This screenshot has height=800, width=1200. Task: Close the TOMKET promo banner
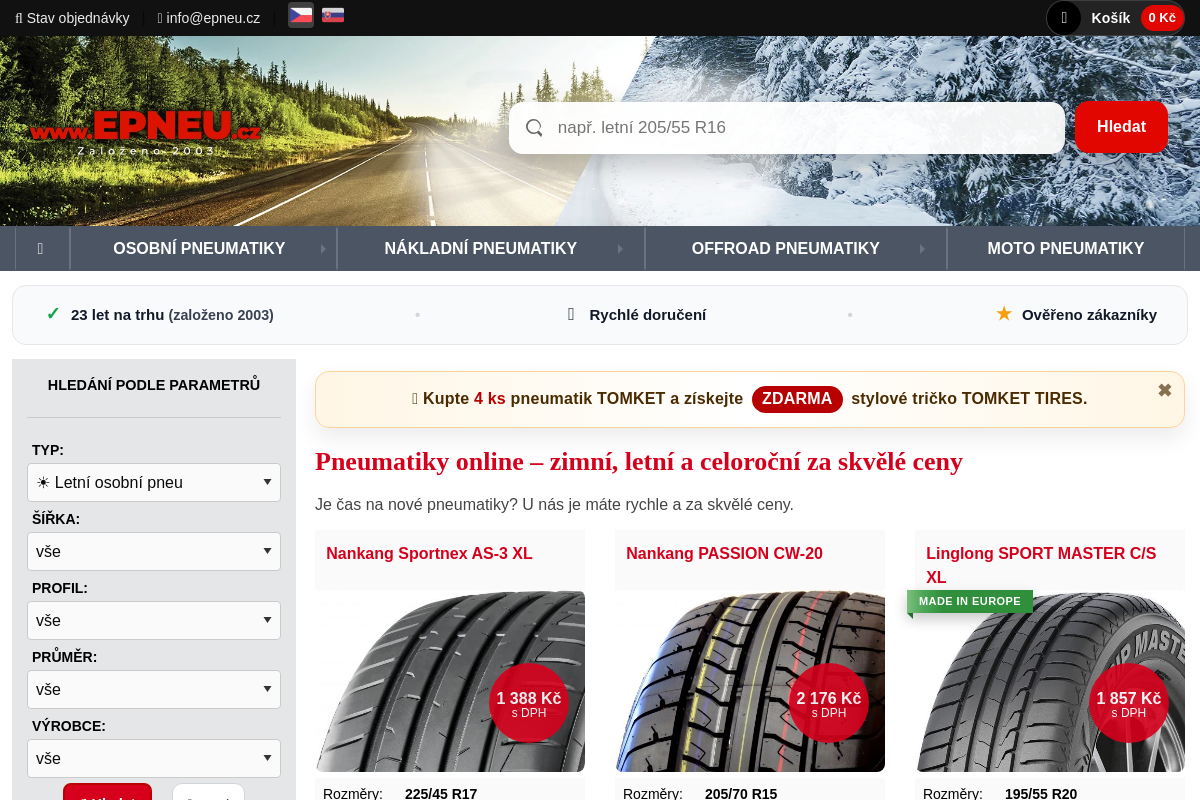point(1164,390)
